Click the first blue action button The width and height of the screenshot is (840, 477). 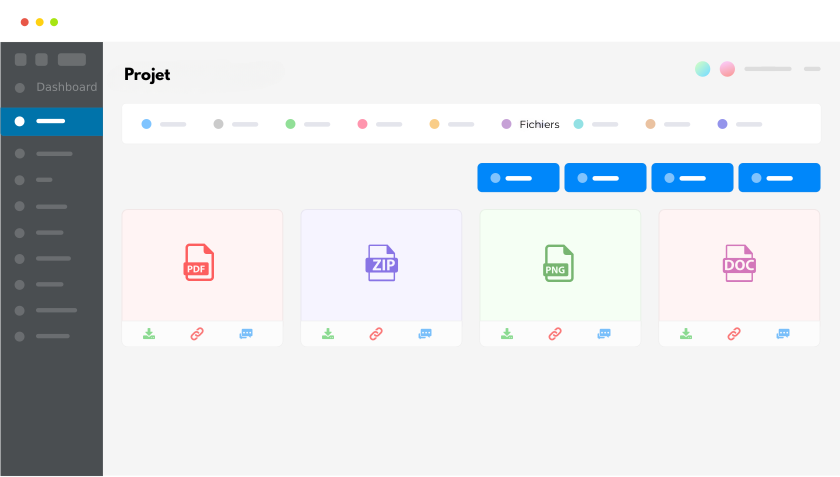point(518,178)
